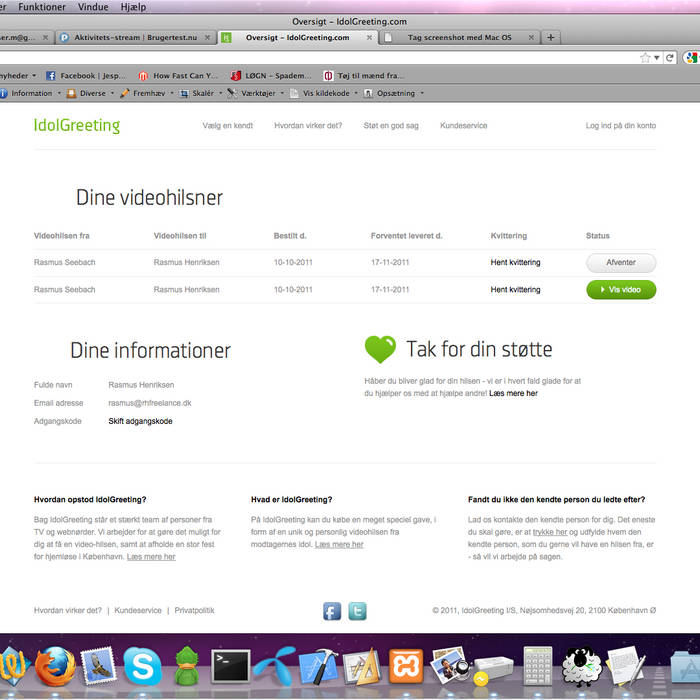Switch to Tag screenshot med Mac OS tab
This screenshot has width=700, height=700.
coord(459,38)
